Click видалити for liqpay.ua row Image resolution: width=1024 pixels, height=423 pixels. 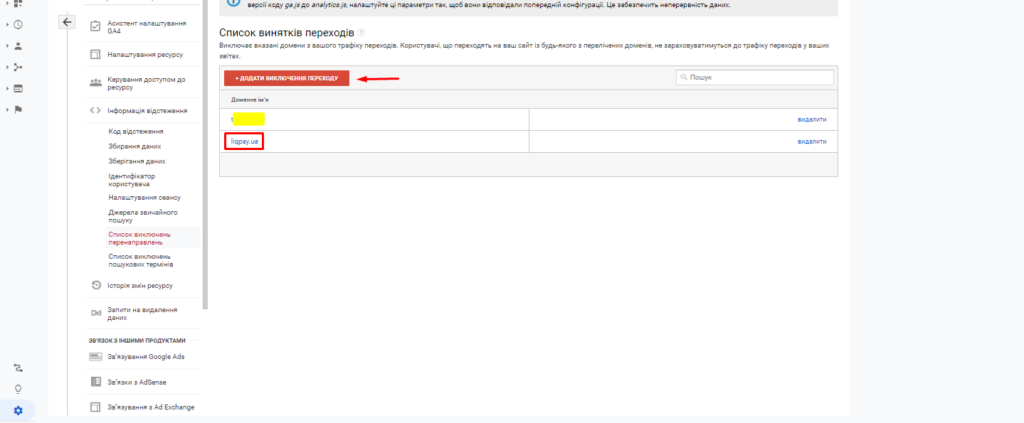pos(812,141)
